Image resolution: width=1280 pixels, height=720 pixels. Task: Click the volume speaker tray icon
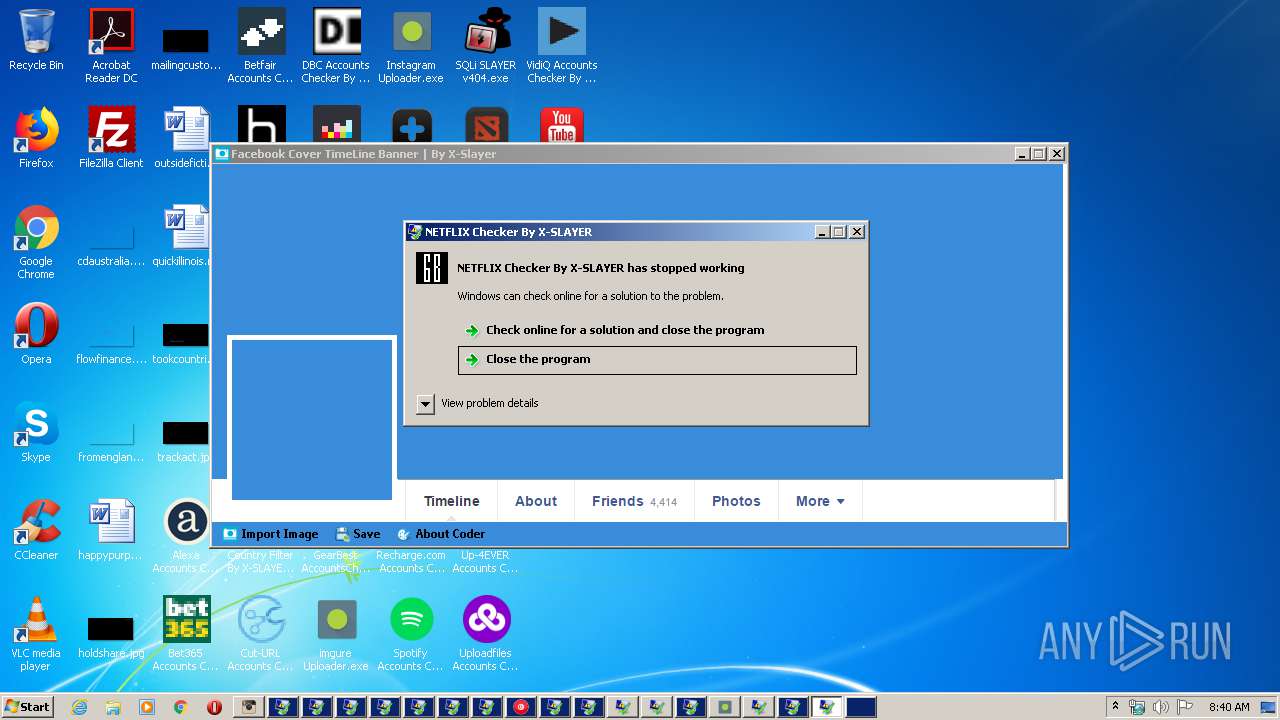[1161, 707]
